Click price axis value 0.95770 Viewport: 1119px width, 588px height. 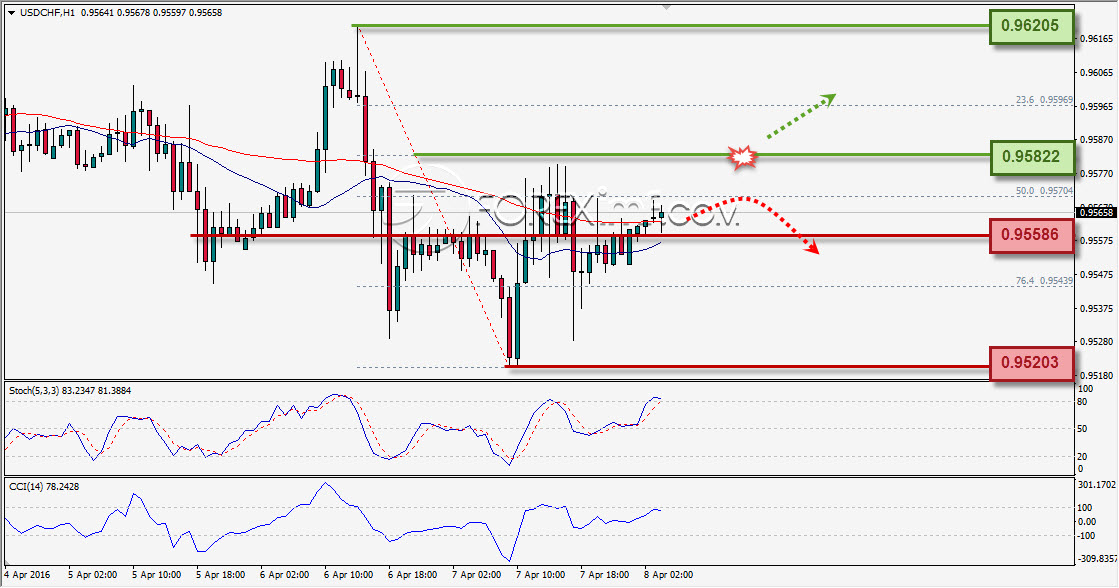(x=1095, y=173)
